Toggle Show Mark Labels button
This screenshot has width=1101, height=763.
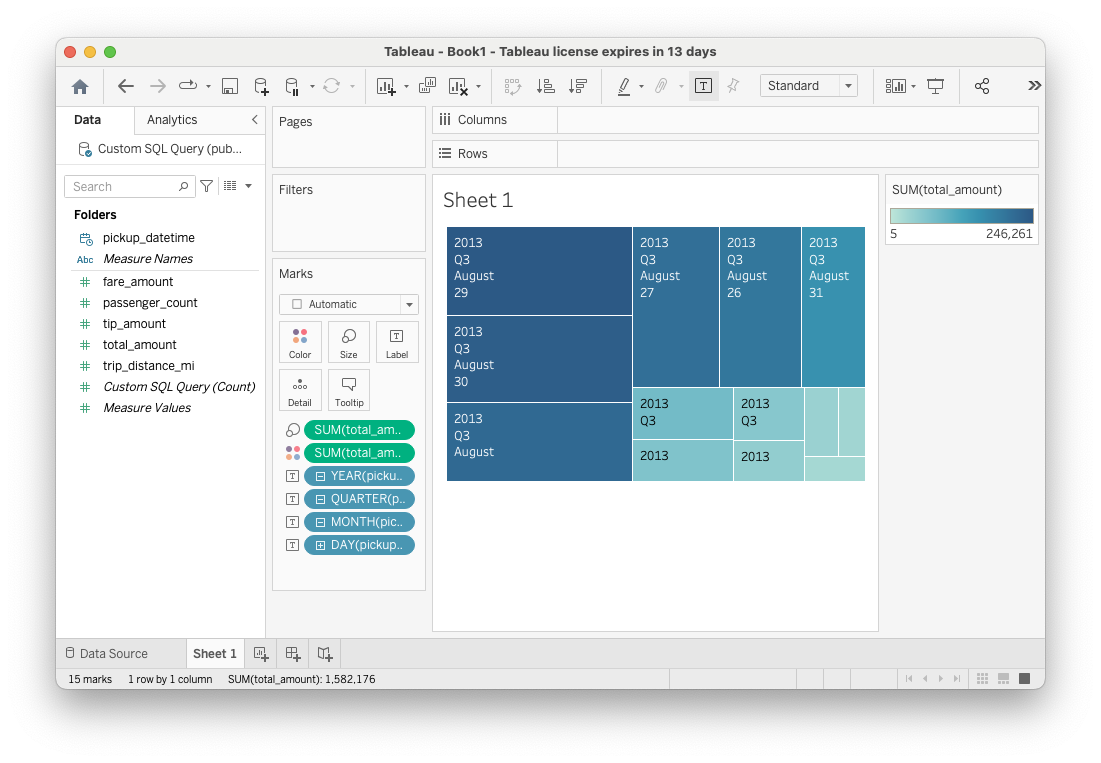point(703,87)
